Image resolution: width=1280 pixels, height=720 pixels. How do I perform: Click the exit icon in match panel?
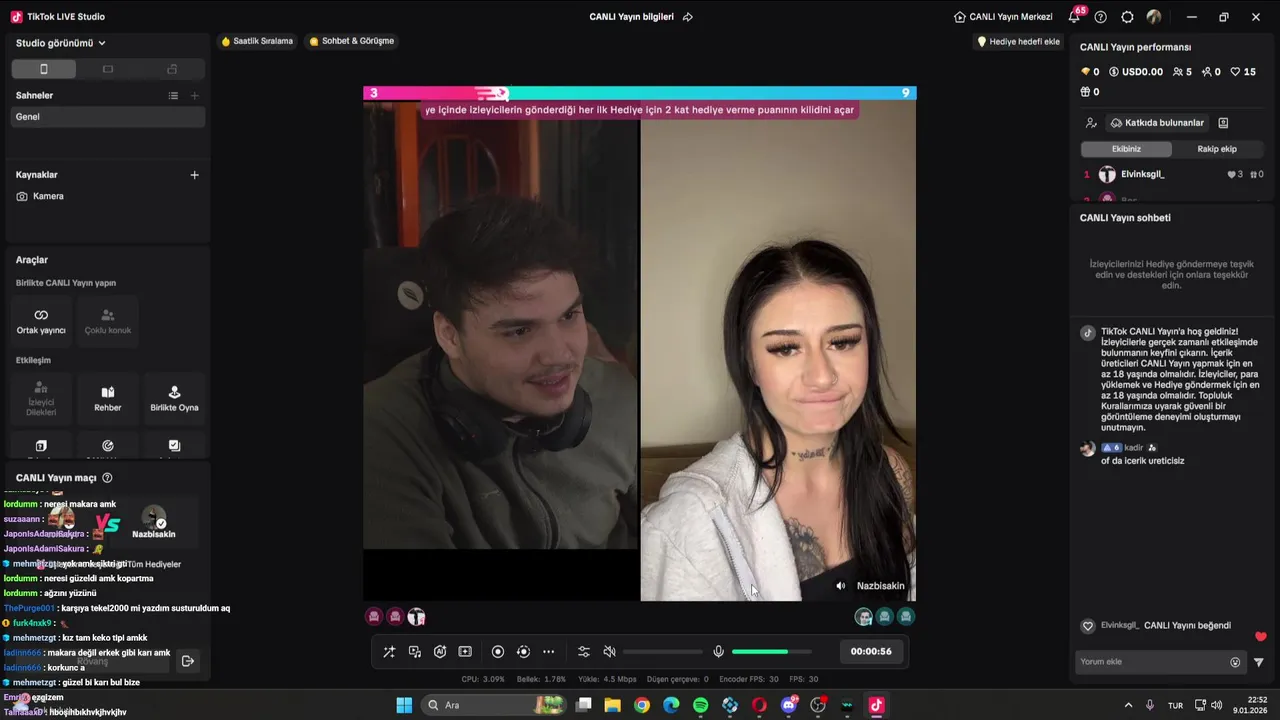[187, 661]
